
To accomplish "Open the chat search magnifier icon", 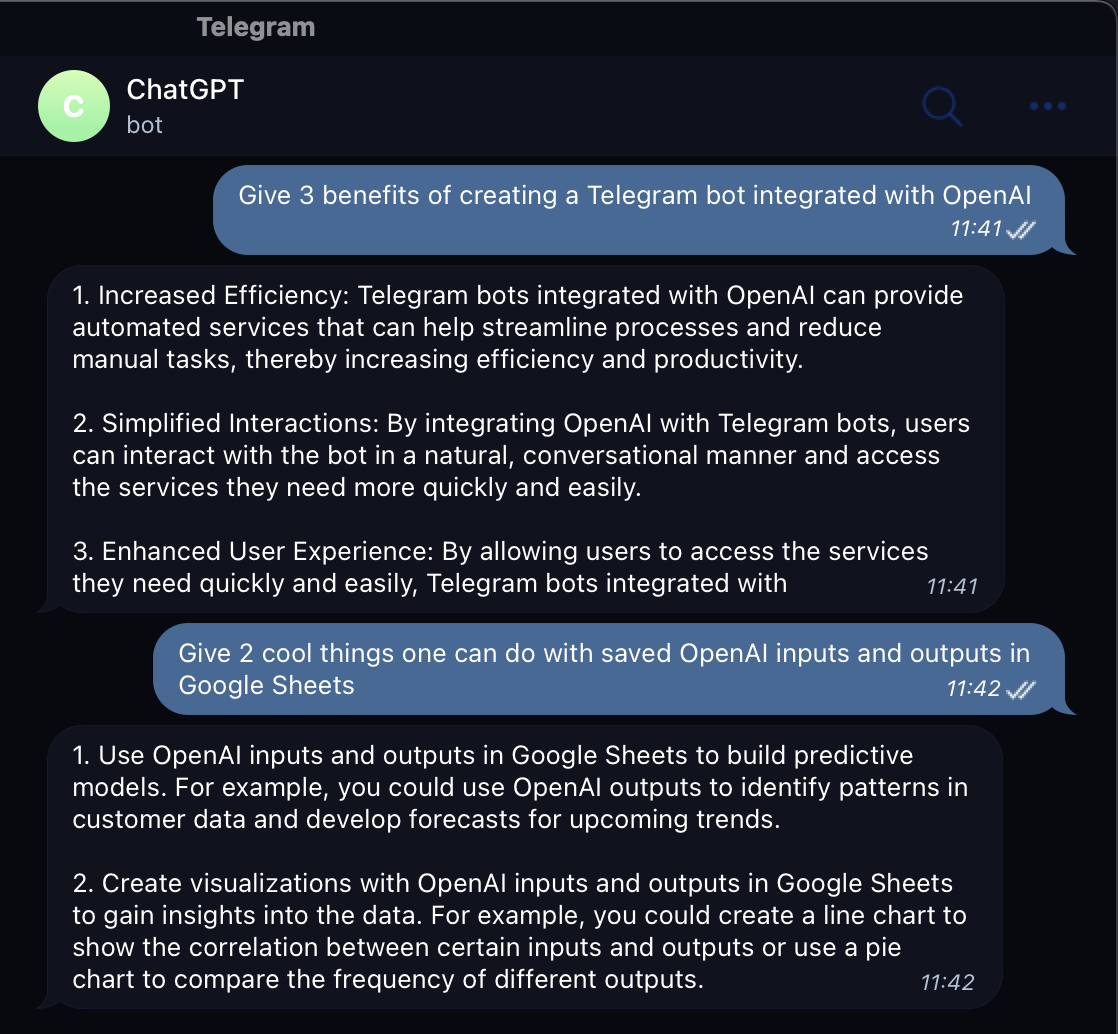I will point(941,105).
